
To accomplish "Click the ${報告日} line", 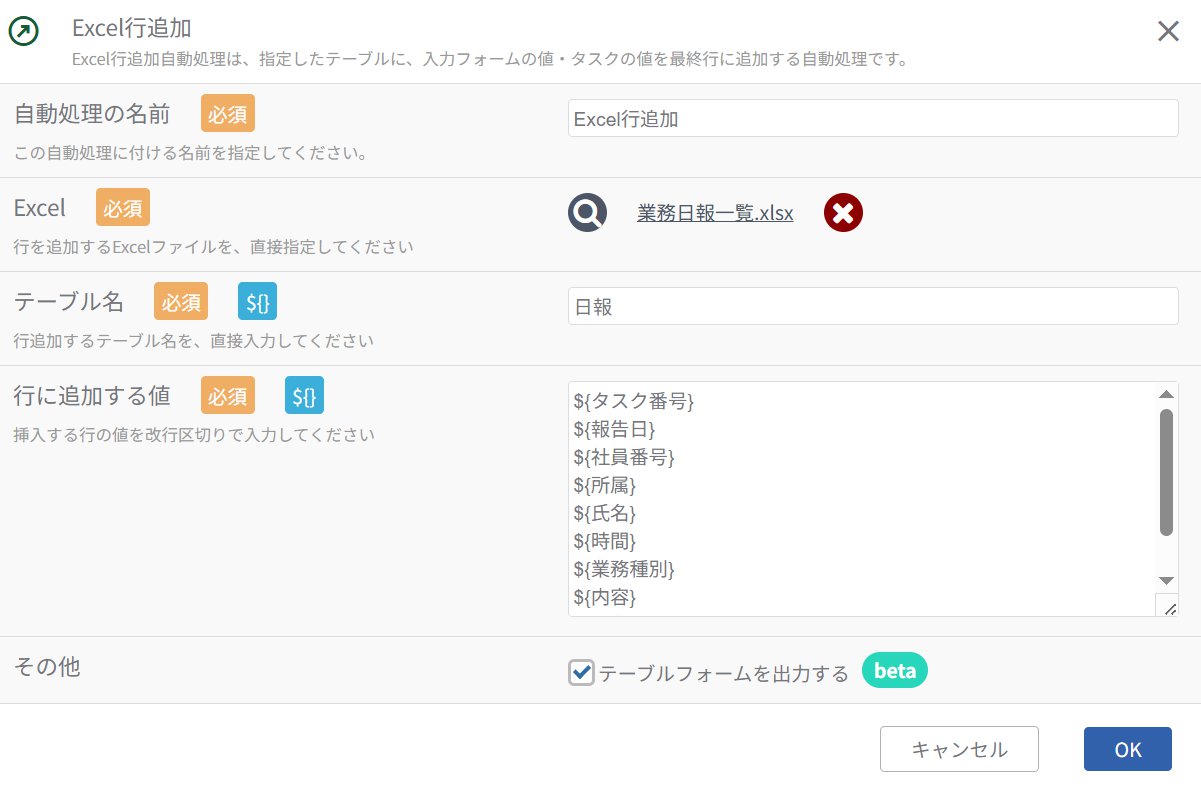I will 615,429.
